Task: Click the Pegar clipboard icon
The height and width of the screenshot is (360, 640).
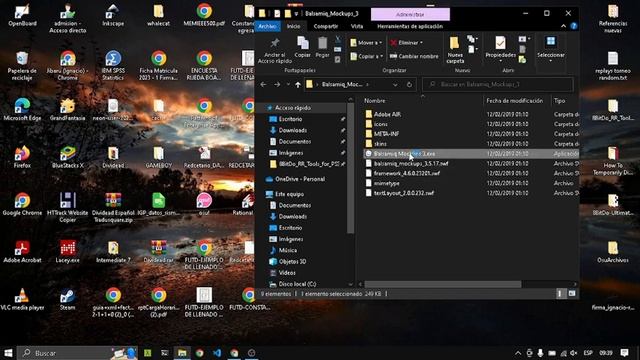Action: 322,42
